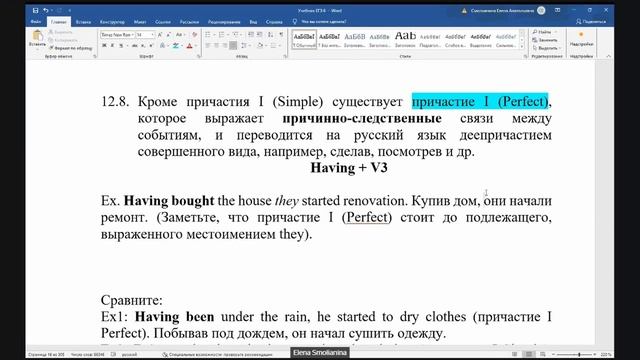Image resolution: width=640 pixels, height=360 pixels.
Task: Sort the selection with the A-Z icon
Action: pyautogui.click(x=271, y=35)
